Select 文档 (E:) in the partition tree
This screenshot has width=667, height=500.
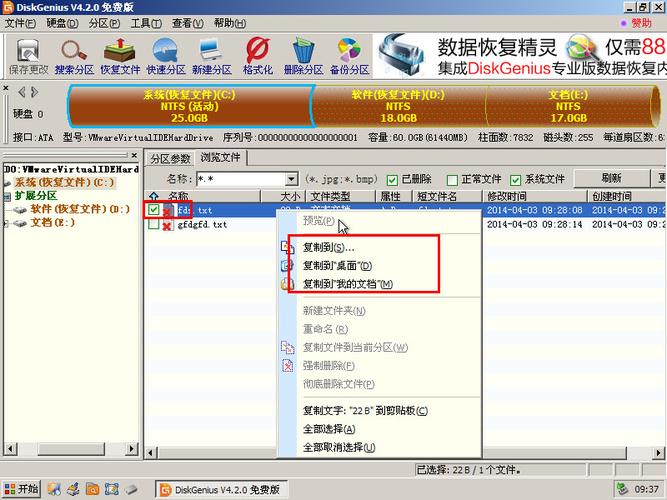click(x=52, y=222)
